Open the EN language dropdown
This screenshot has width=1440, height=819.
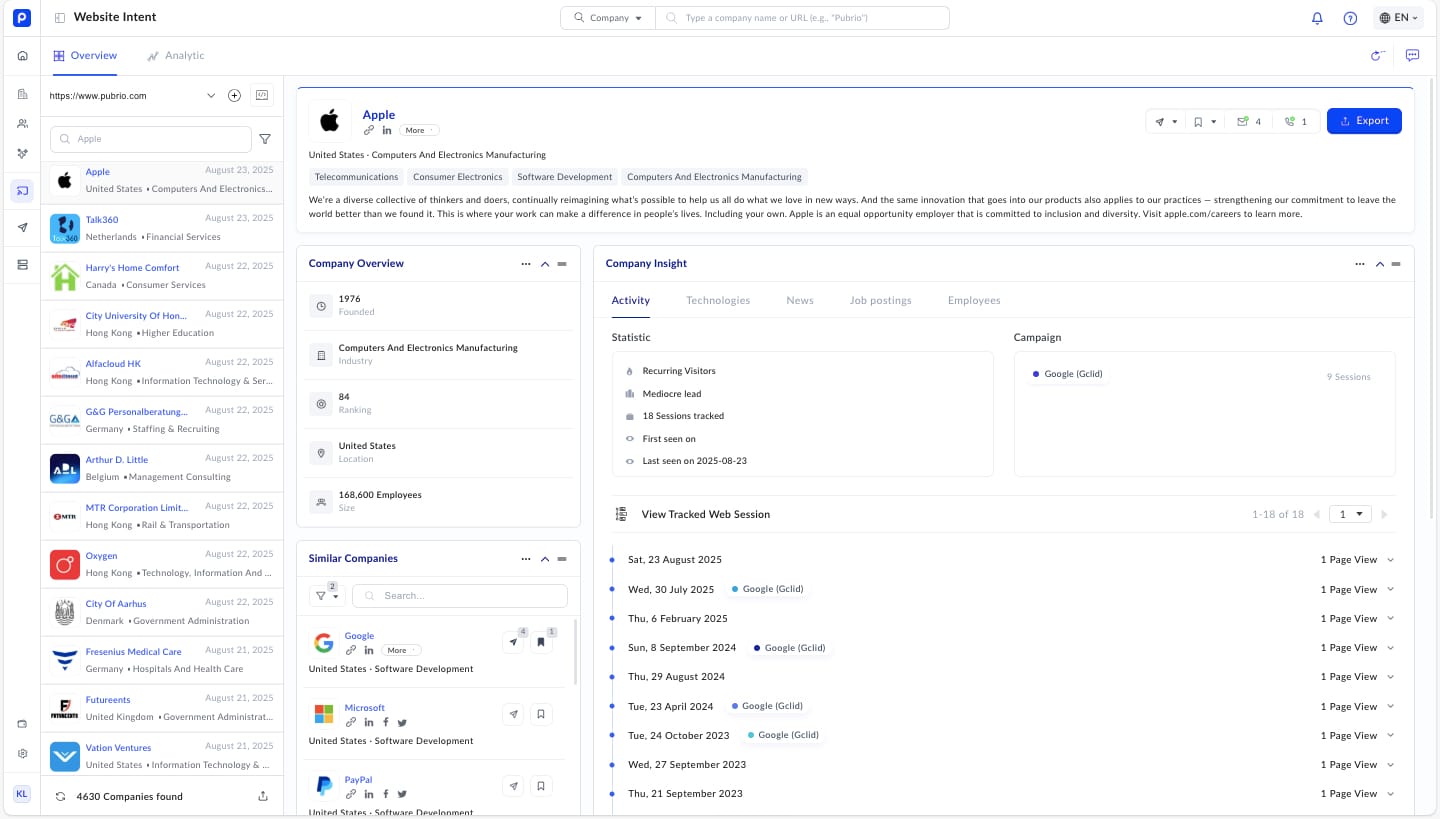(1398, 18)
